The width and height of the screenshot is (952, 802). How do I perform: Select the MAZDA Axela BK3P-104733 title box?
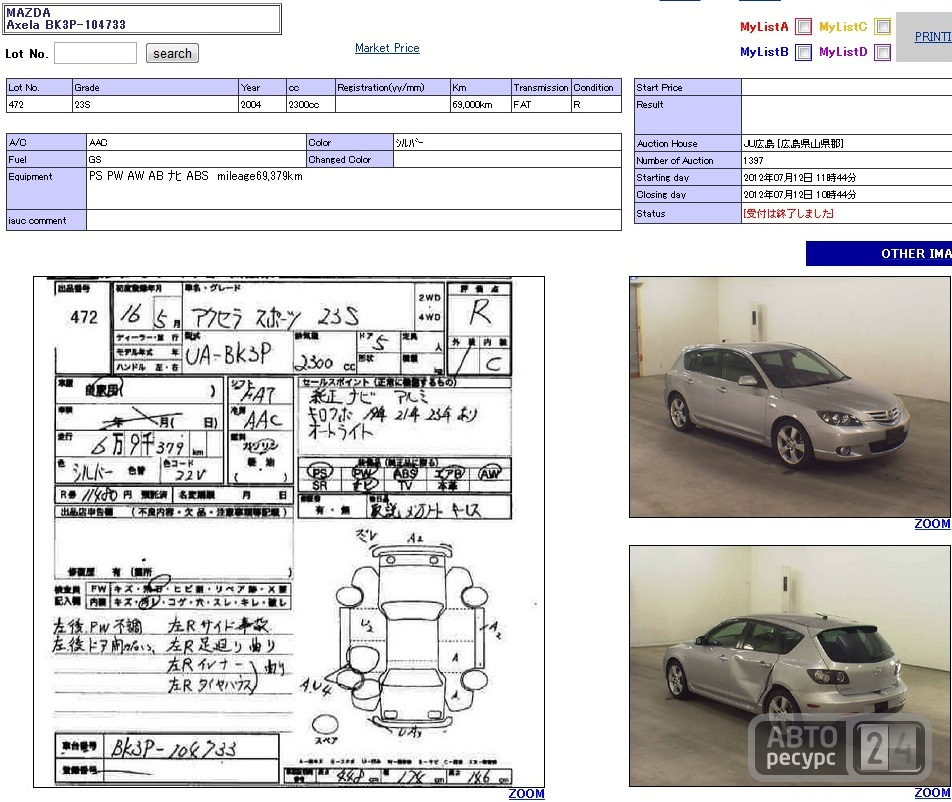click(x=143, y=19)
